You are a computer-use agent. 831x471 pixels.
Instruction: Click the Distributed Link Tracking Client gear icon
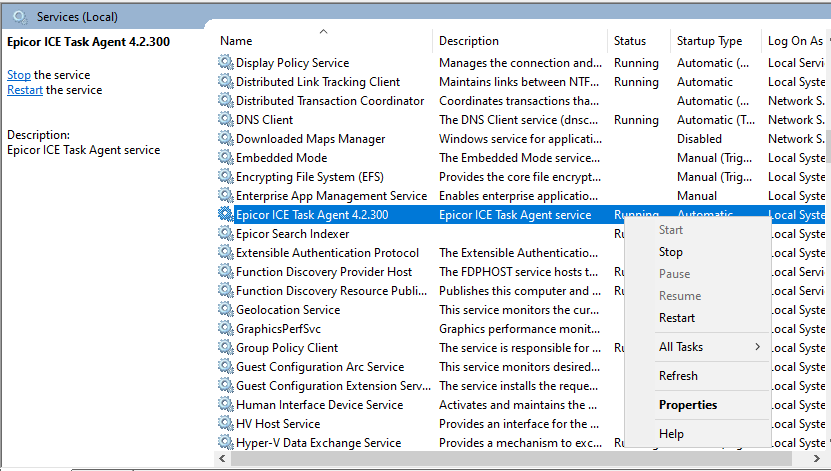pos(226,82)
